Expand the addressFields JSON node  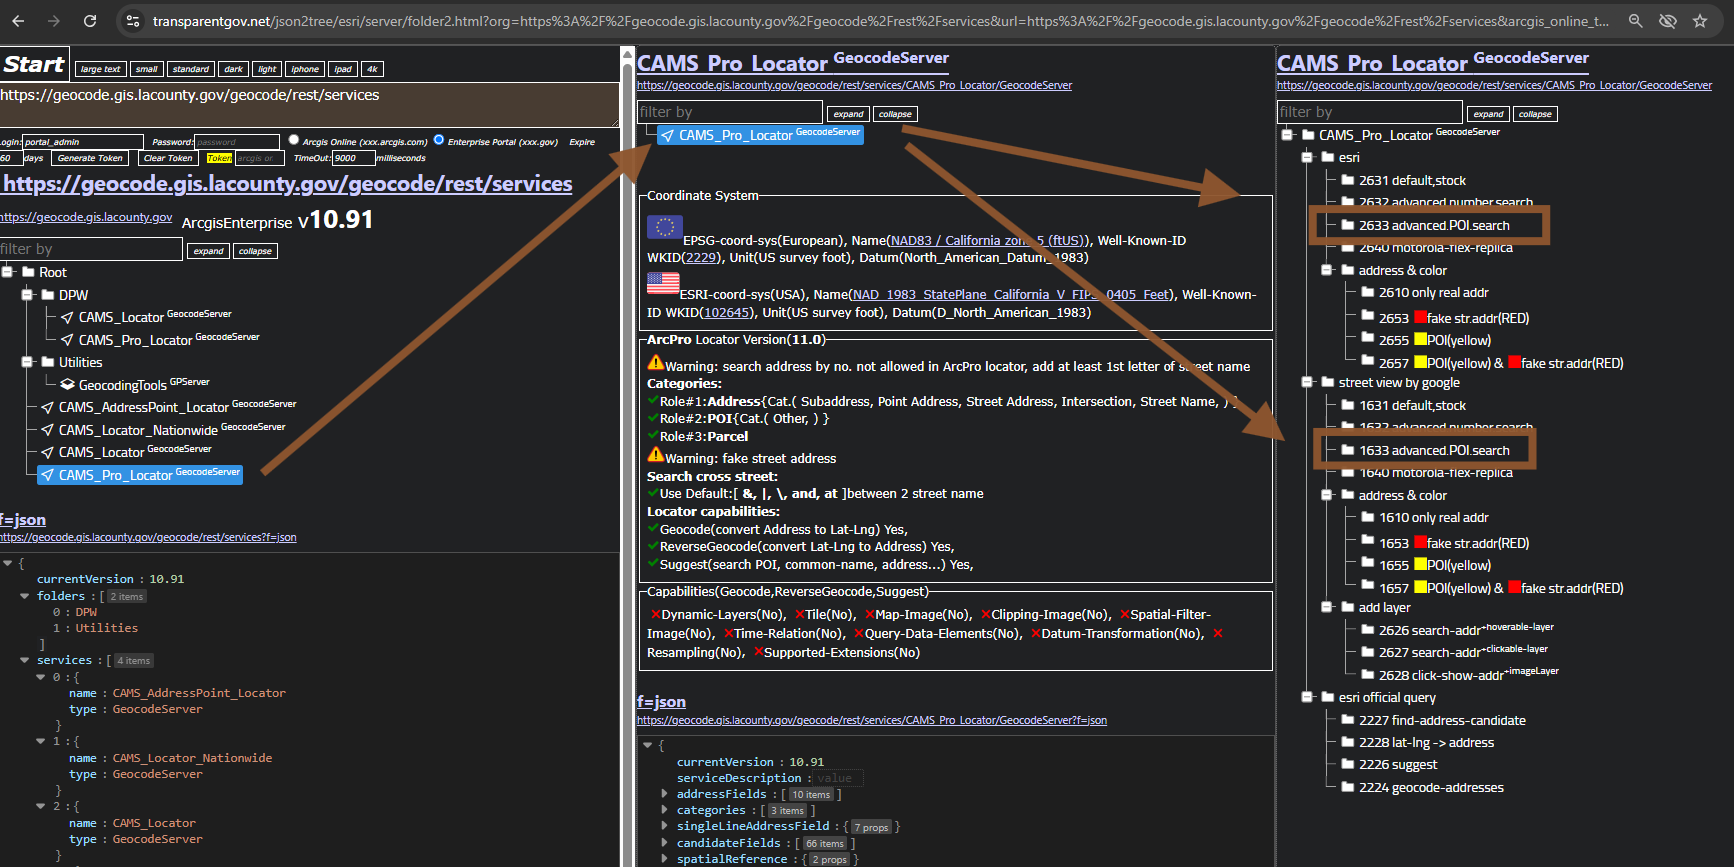pyautogui.click(x=664, y=794)
